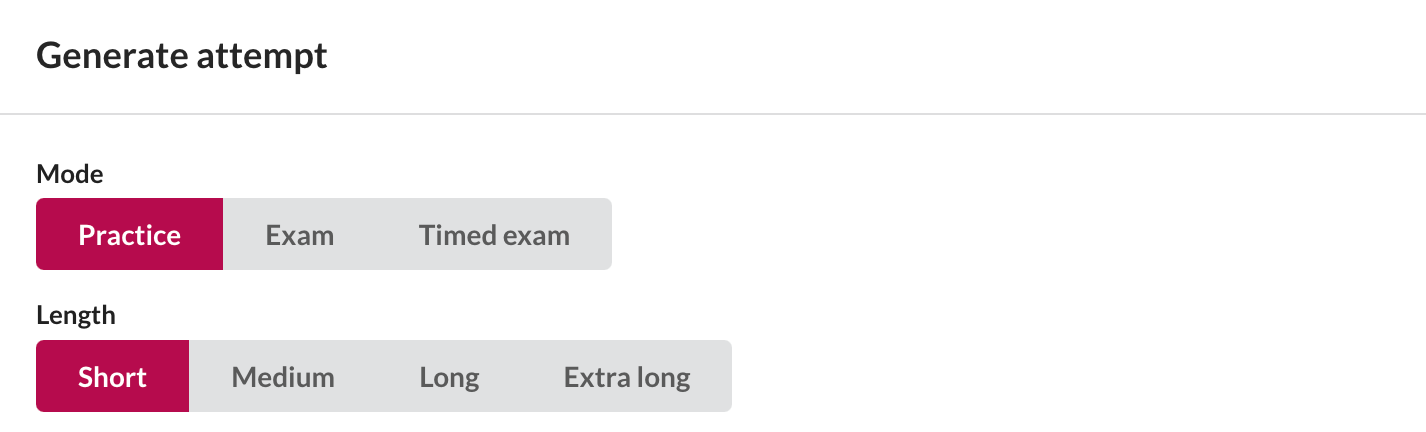Toggle the highlighted Short button
The image size is (1426, 432).
pyautogui.click(x=113, y=377)
